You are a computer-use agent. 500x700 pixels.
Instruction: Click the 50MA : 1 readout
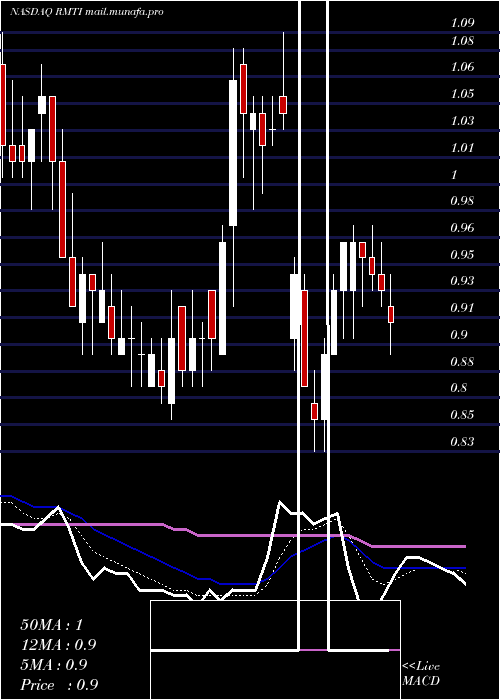coord(51,625)
